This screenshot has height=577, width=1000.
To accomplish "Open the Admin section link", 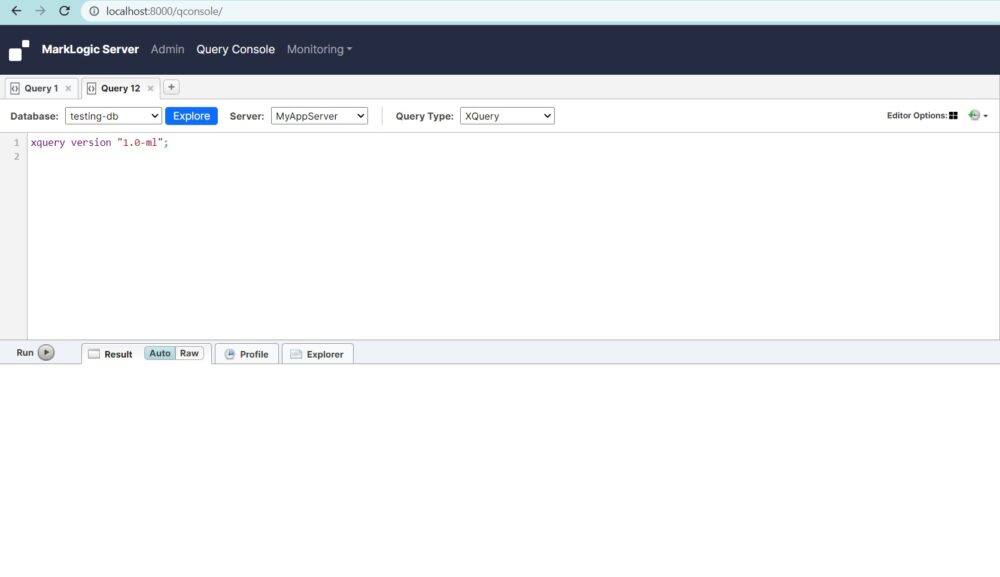I will 167,49.
